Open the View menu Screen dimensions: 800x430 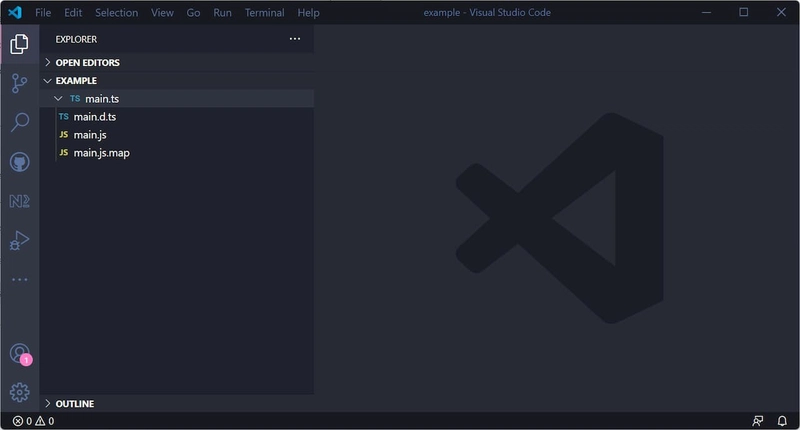[x=162, y=13]
